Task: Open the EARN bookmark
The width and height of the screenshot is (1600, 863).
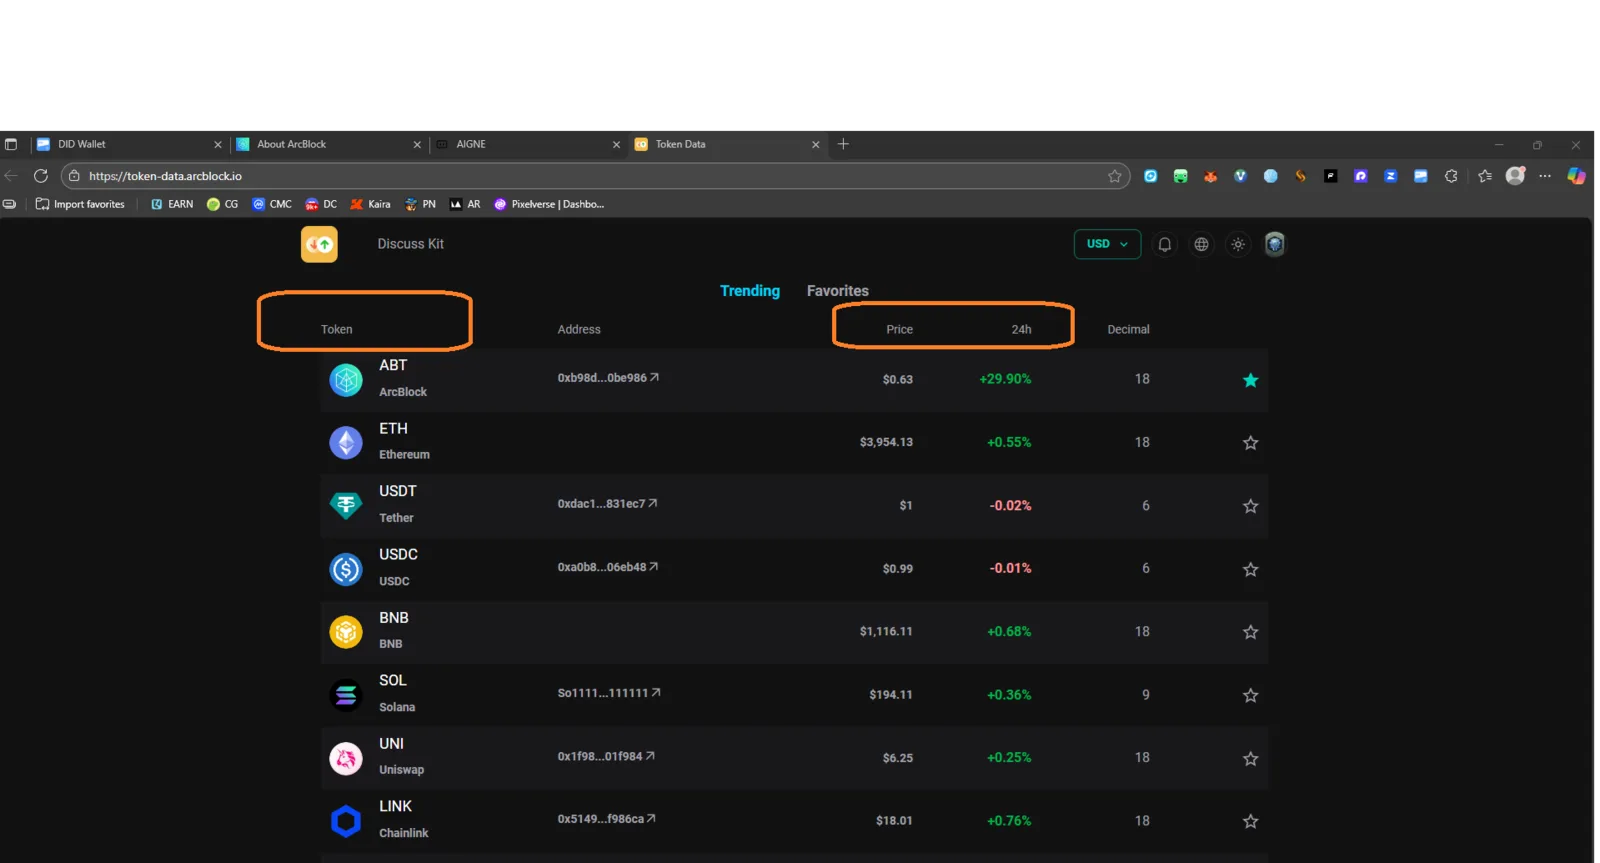Action: (x=172, y=204)
